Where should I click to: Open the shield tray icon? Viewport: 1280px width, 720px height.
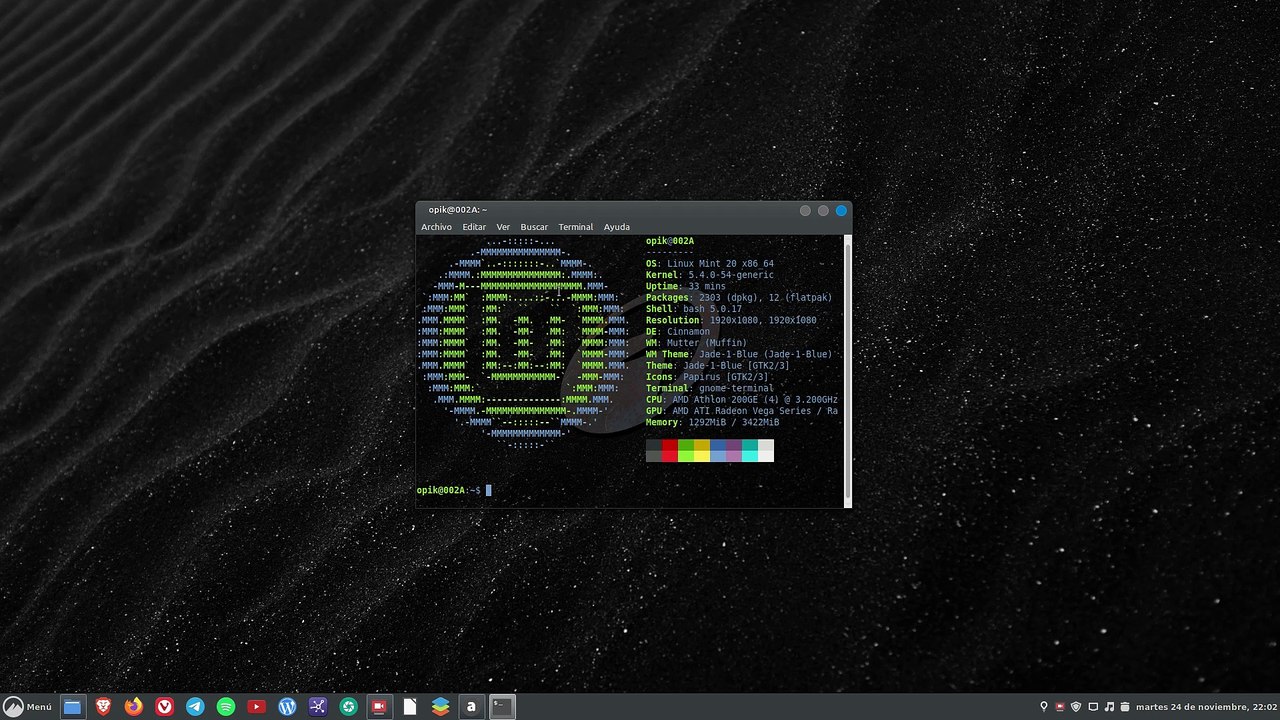[x=1076, y=707]
